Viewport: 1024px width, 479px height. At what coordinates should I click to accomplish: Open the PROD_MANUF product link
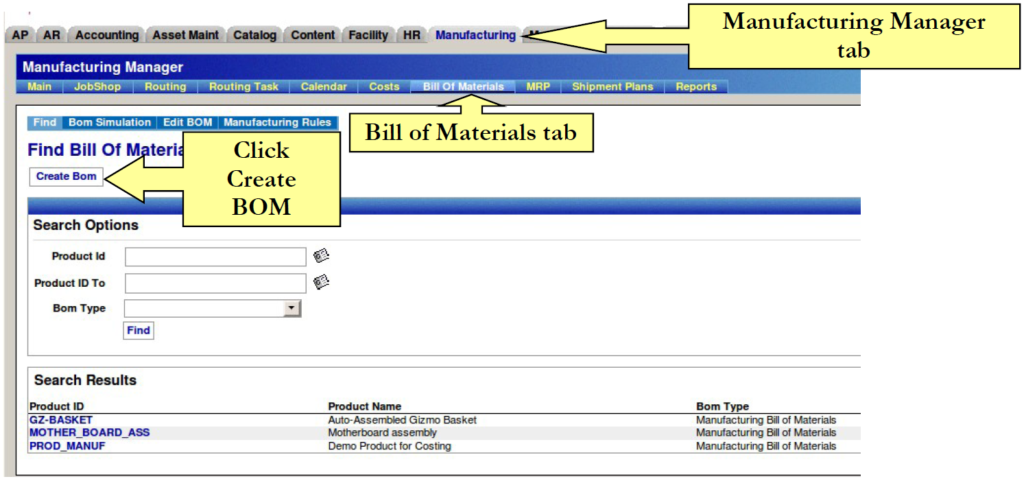coord(67,446)
